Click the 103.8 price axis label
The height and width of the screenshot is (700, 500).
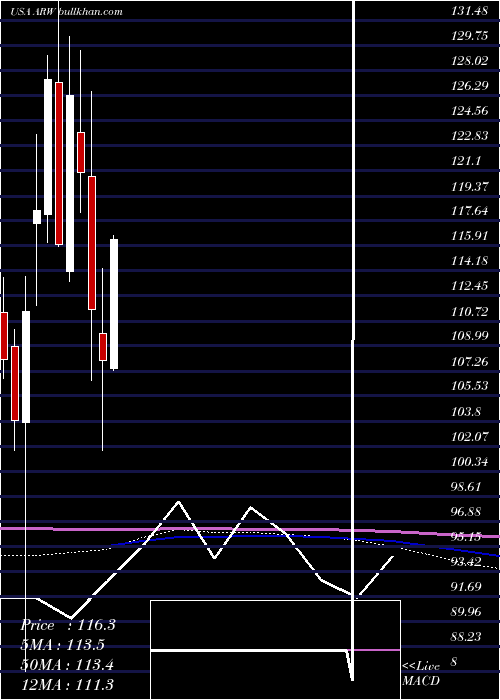point(466,412)
